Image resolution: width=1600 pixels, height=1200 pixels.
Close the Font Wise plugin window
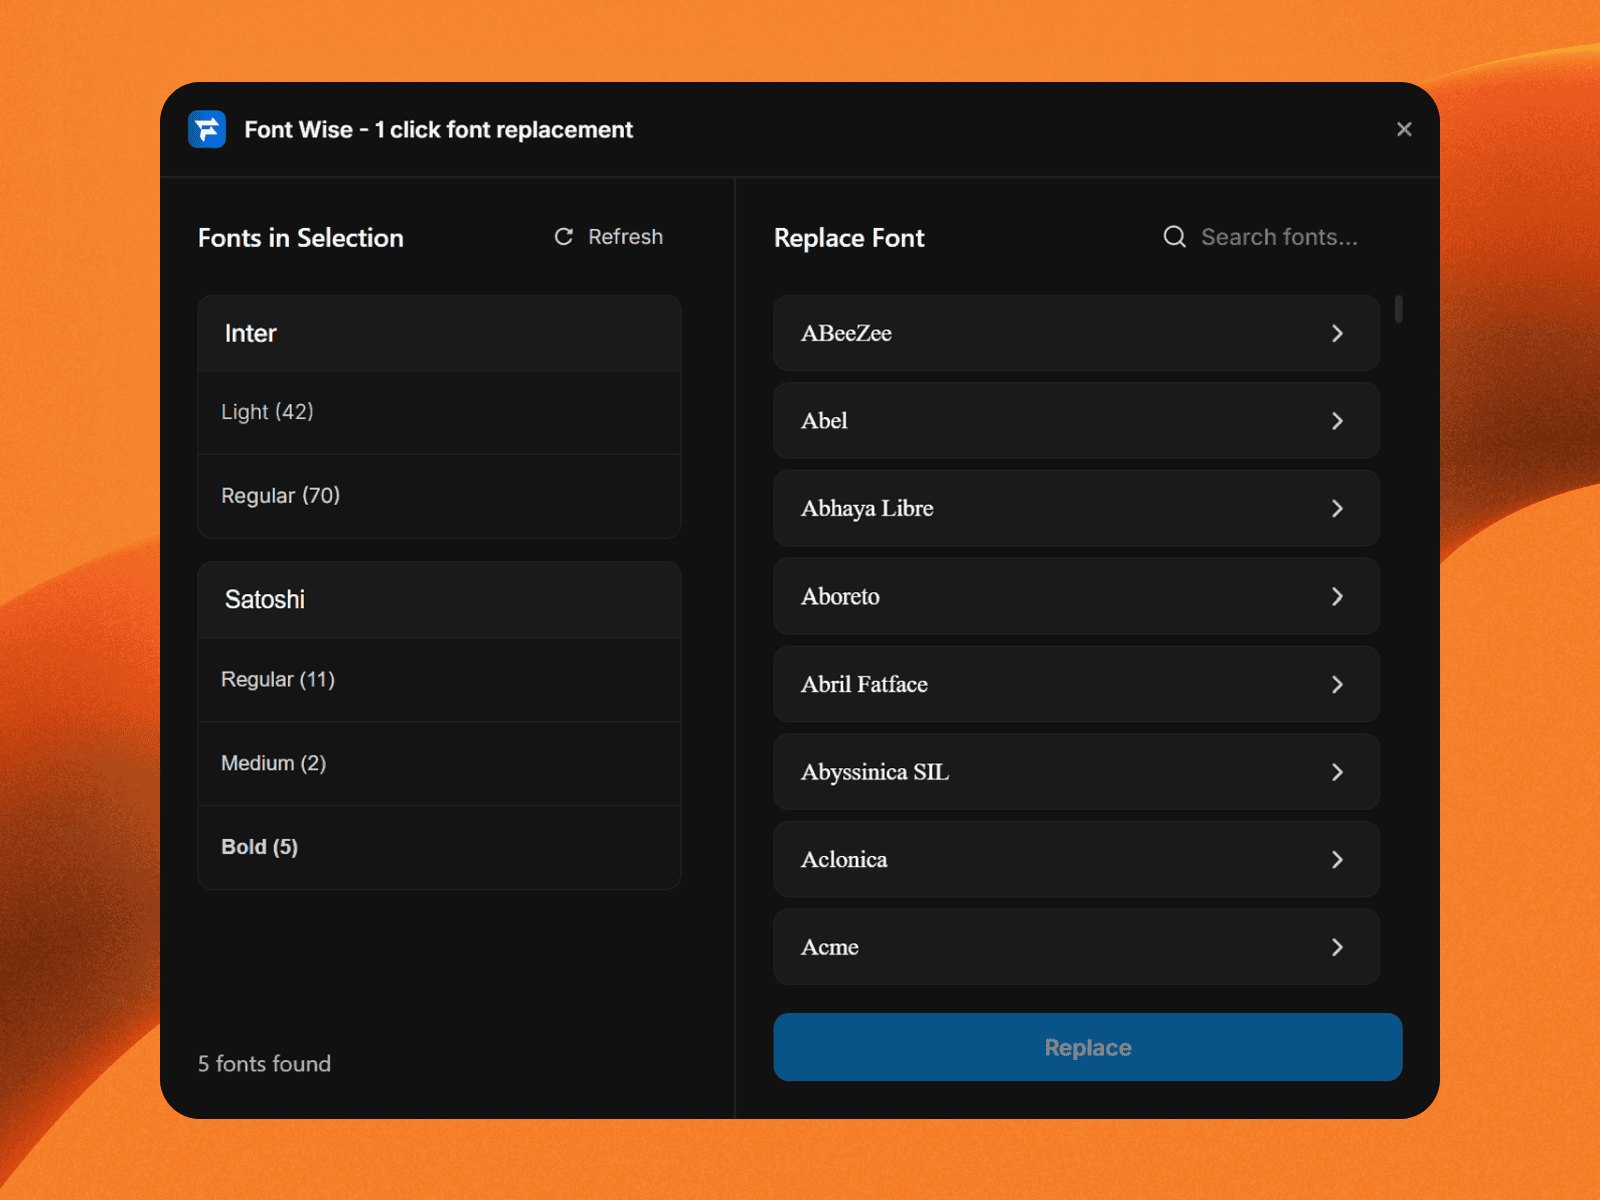click(x=1404, y=129)
